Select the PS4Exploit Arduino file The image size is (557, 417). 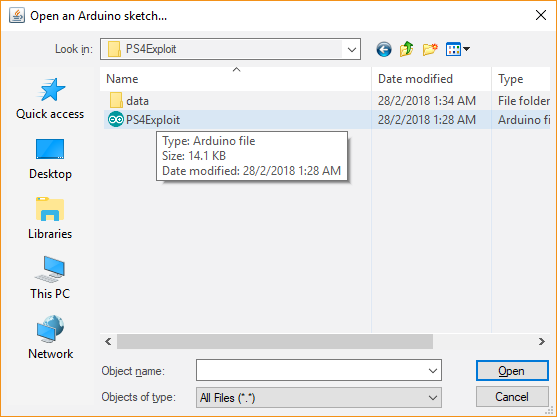[144, 120]
